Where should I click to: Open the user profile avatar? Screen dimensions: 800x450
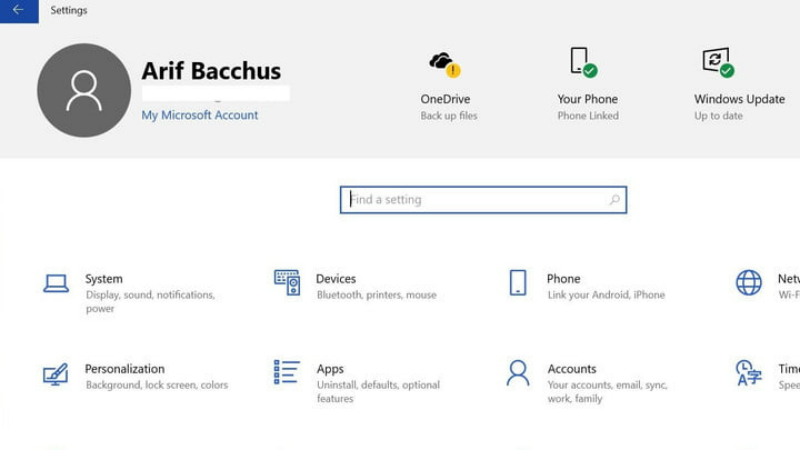(84, 90)
